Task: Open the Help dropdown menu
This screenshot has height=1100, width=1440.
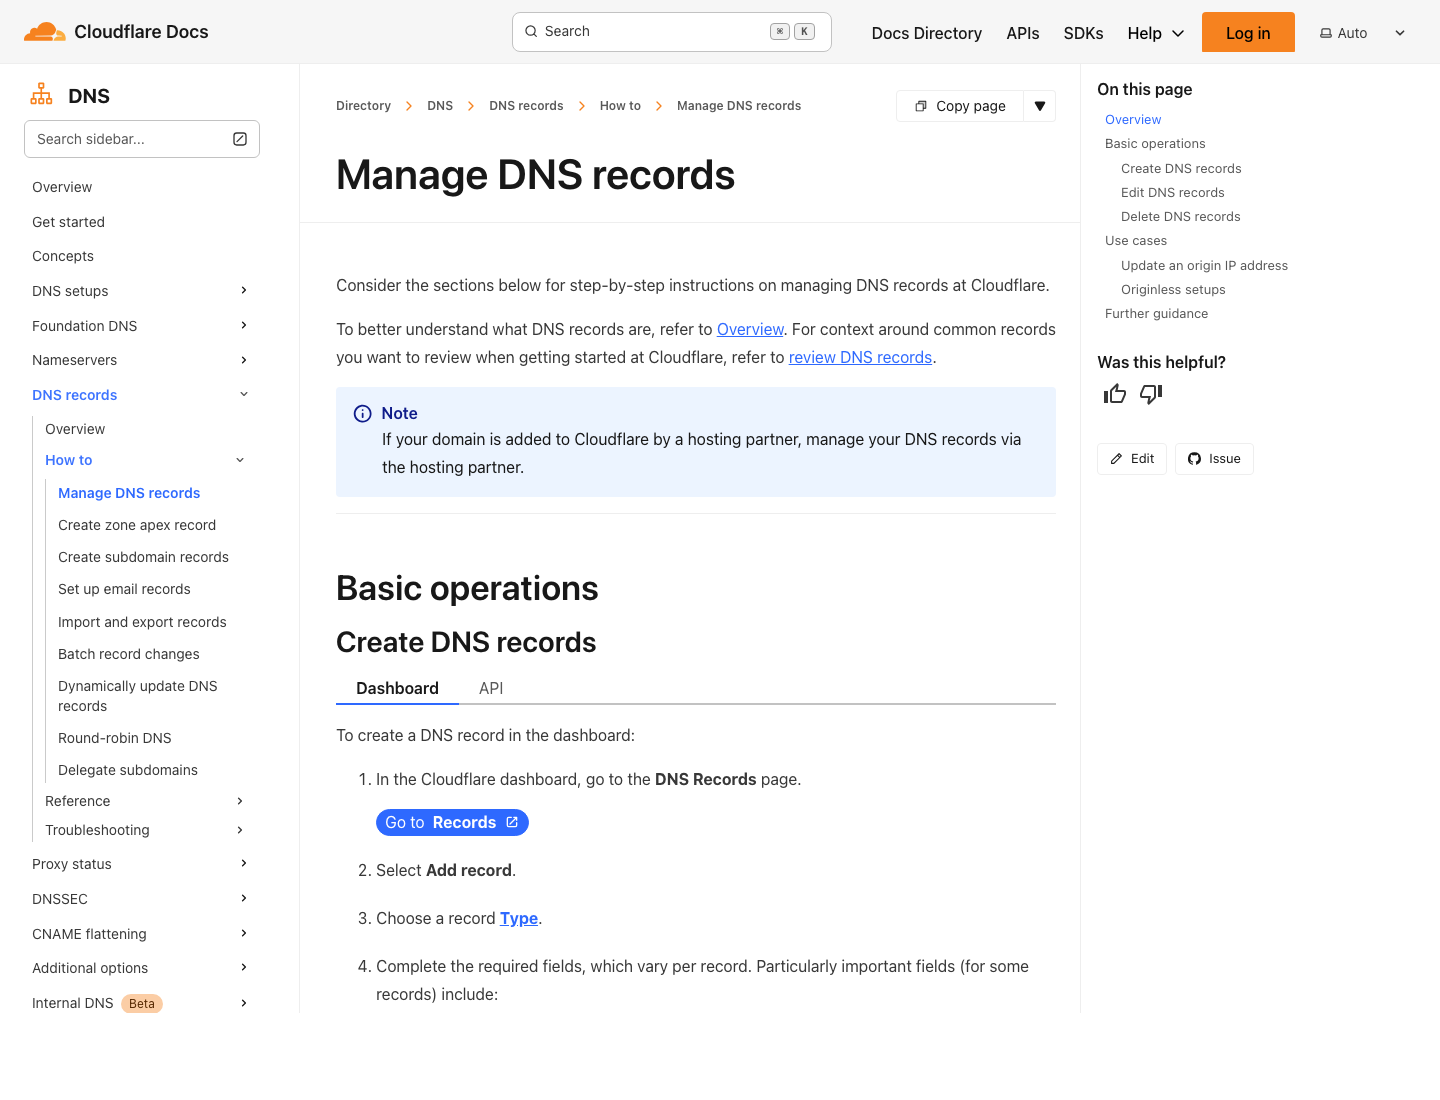Action: (x=1154, y=32)
